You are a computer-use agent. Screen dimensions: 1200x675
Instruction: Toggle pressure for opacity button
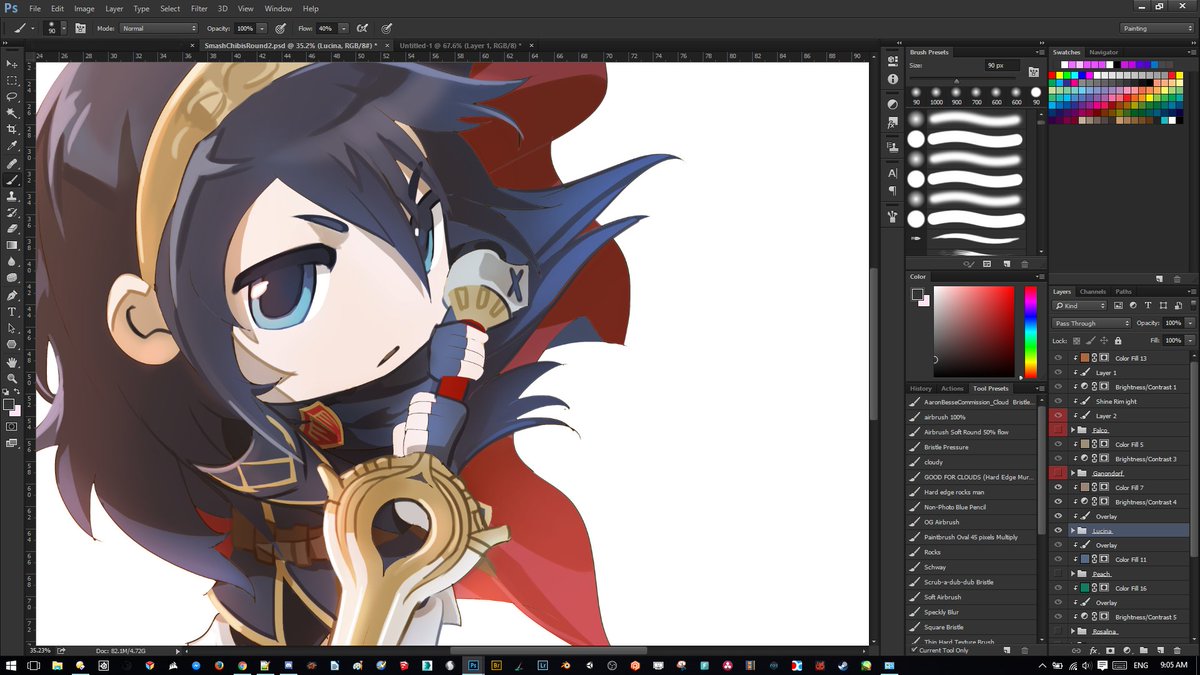pos(280,28)
